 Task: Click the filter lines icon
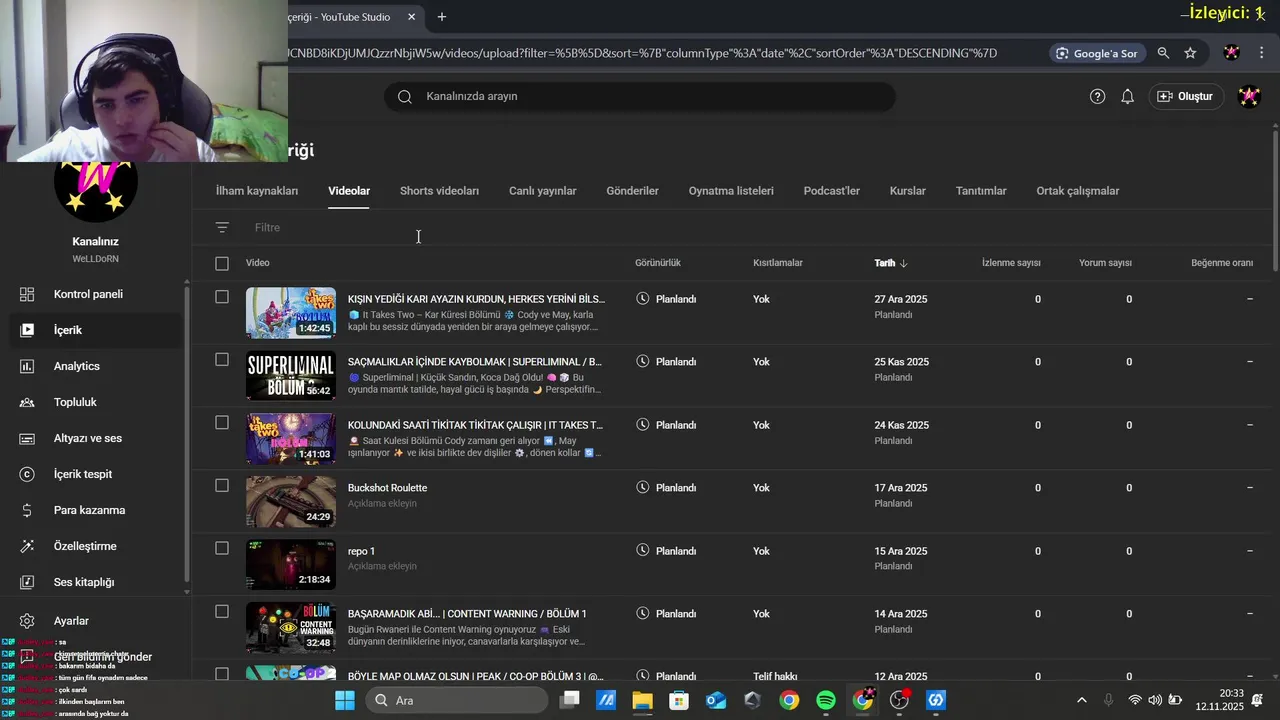(x=222, y=228)
